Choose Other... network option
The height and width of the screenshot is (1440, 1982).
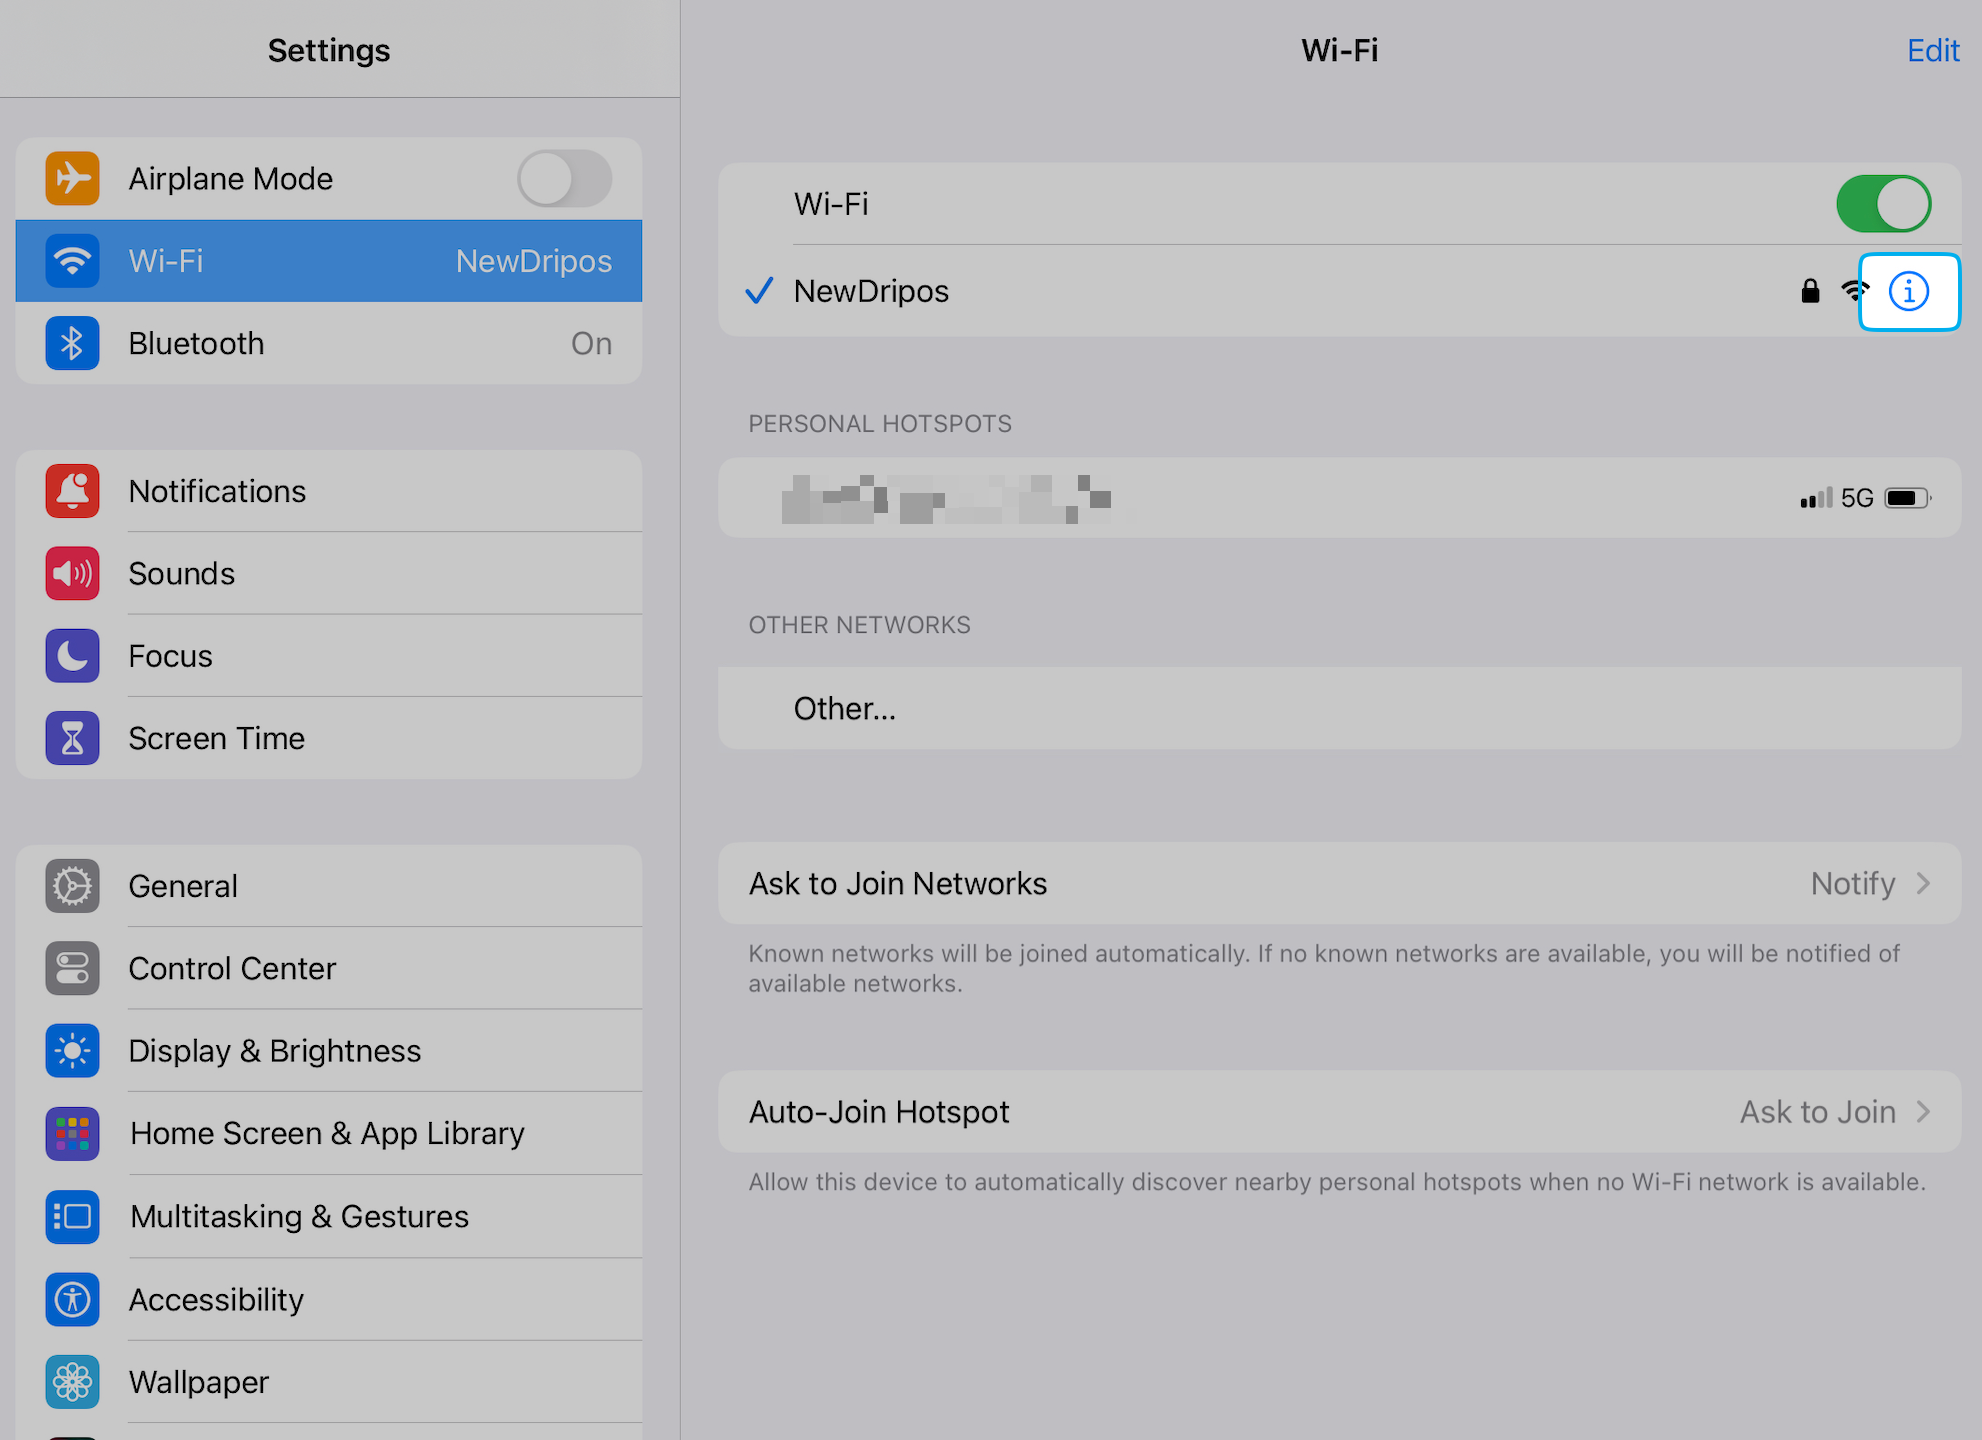[845, 708]
